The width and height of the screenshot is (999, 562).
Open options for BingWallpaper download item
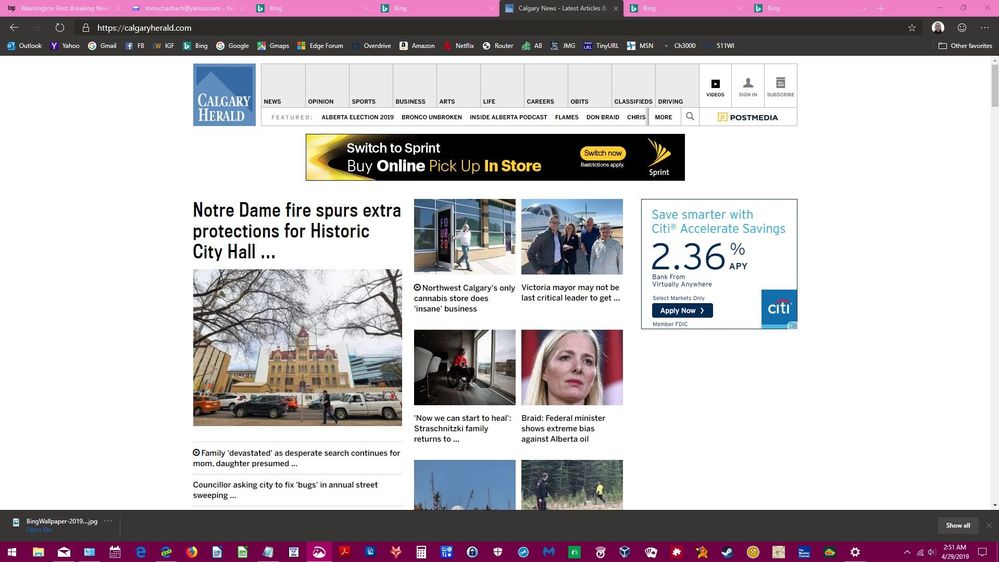[x=108, y=521]
